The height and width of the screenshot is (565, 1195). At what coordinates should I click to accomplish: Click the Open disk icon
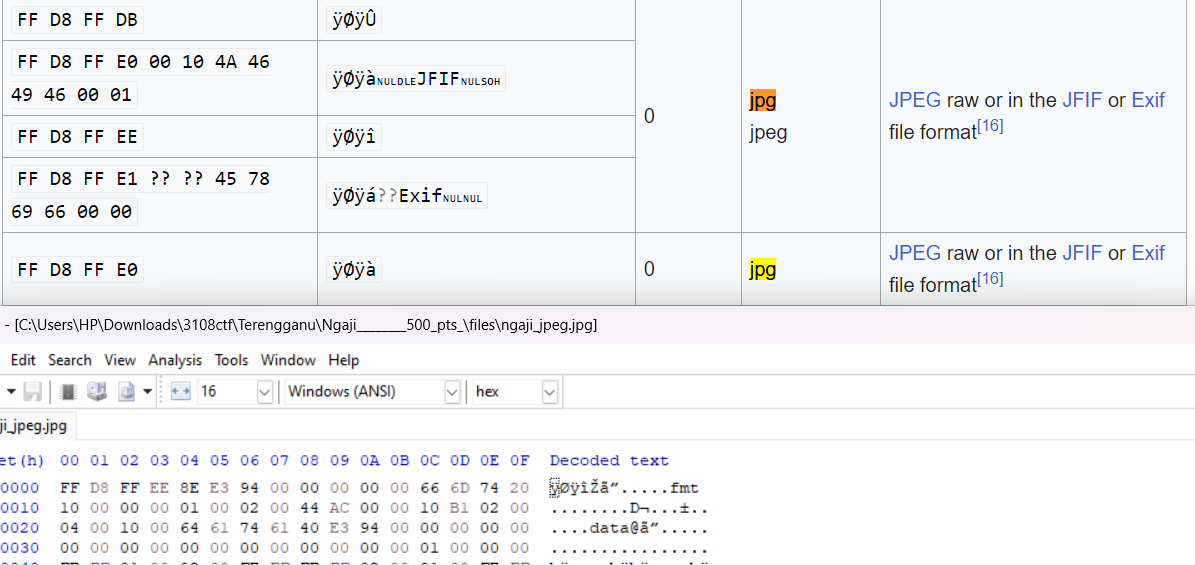click(97, 392)
